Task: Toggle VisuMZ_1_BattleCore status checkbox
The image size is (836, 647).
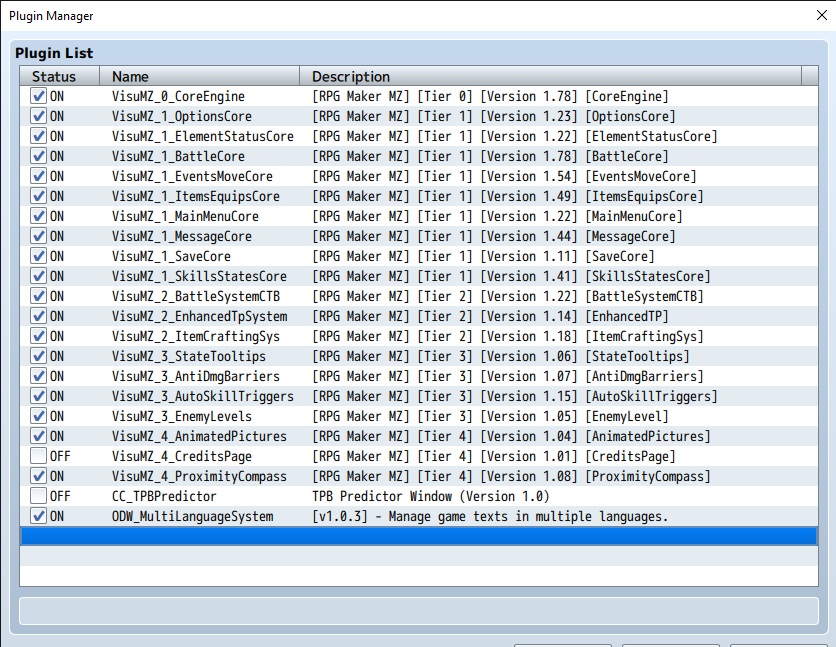Action: click(x=38, y=156)
